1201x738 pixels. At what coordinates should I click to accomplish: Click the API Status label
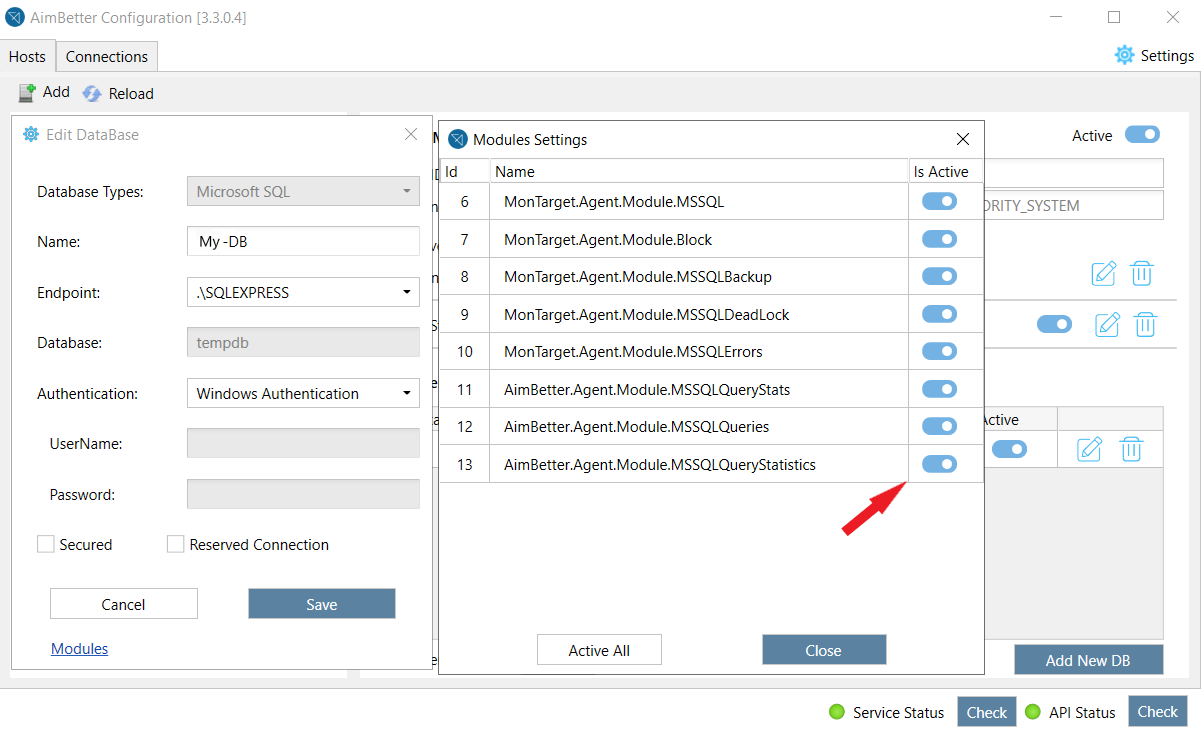[1082, 713]
